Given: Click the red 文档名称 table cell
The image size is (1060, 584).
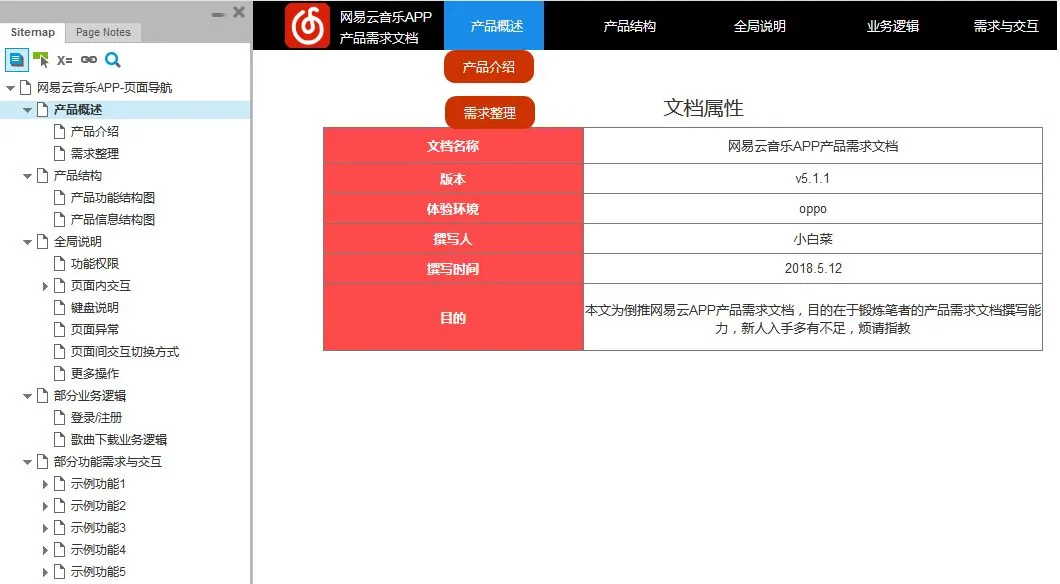Looking at the screenshot, I should 453,146.
